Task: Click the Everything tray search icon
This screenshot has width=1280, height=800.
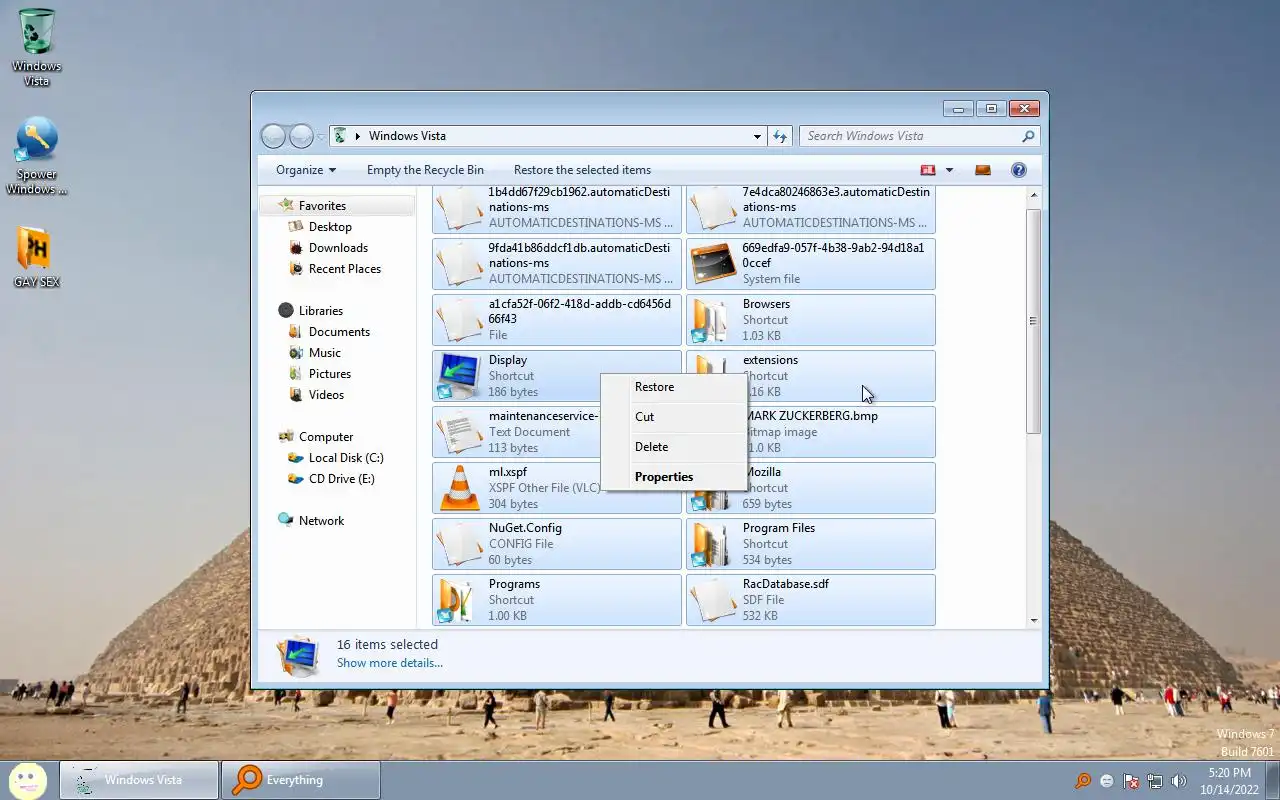Action: pyautogui.click(x=1083, y=781)
